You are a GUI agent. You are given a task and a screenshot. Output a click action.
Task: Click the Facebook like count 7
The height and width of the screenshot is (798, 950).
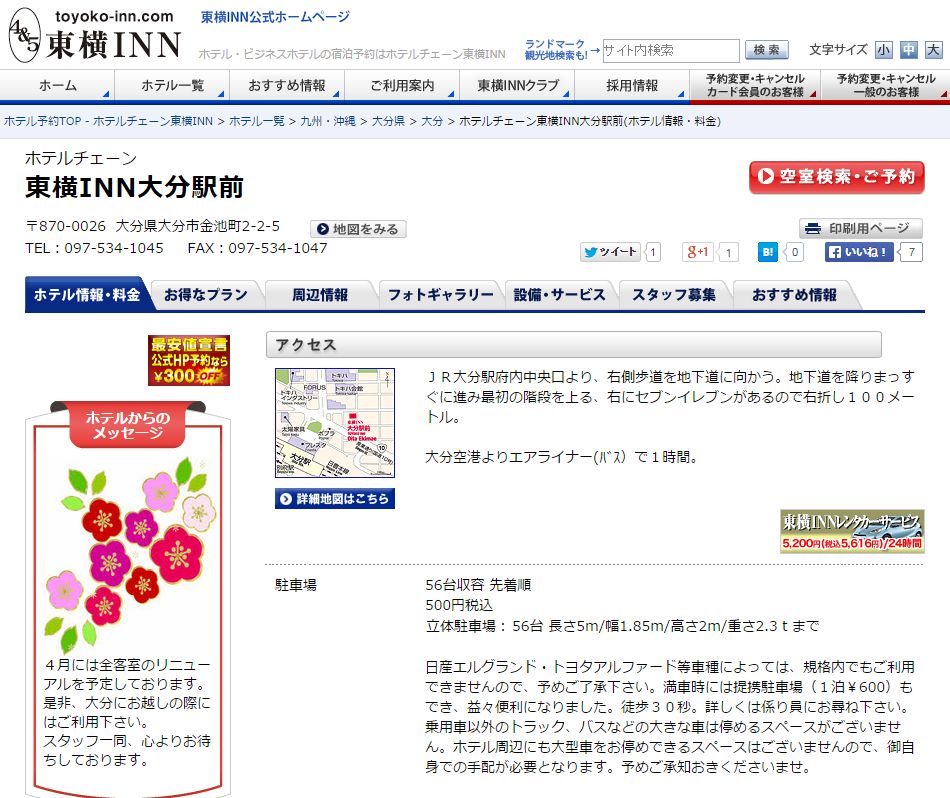[x=911, y=252]
